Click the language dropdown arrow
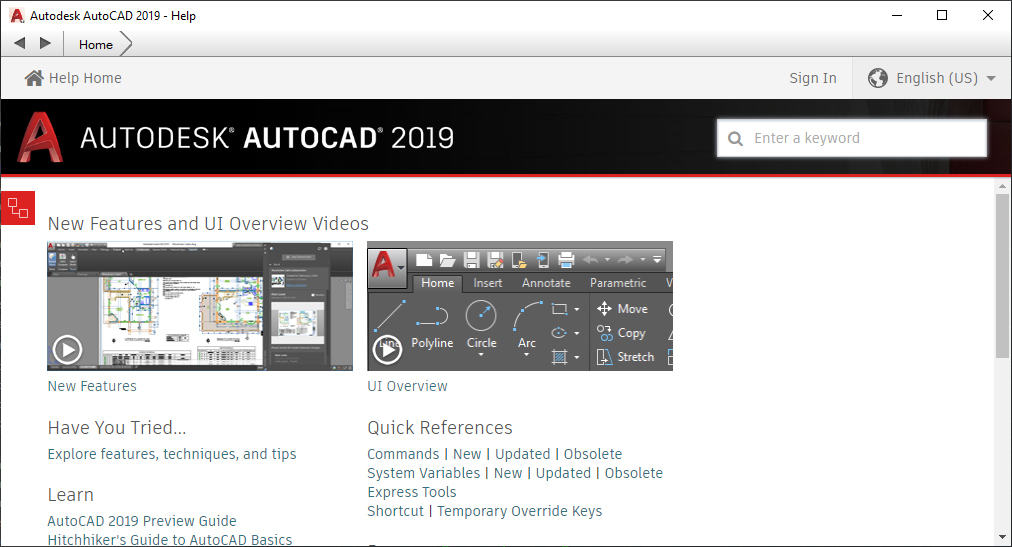 click(991, 78)
